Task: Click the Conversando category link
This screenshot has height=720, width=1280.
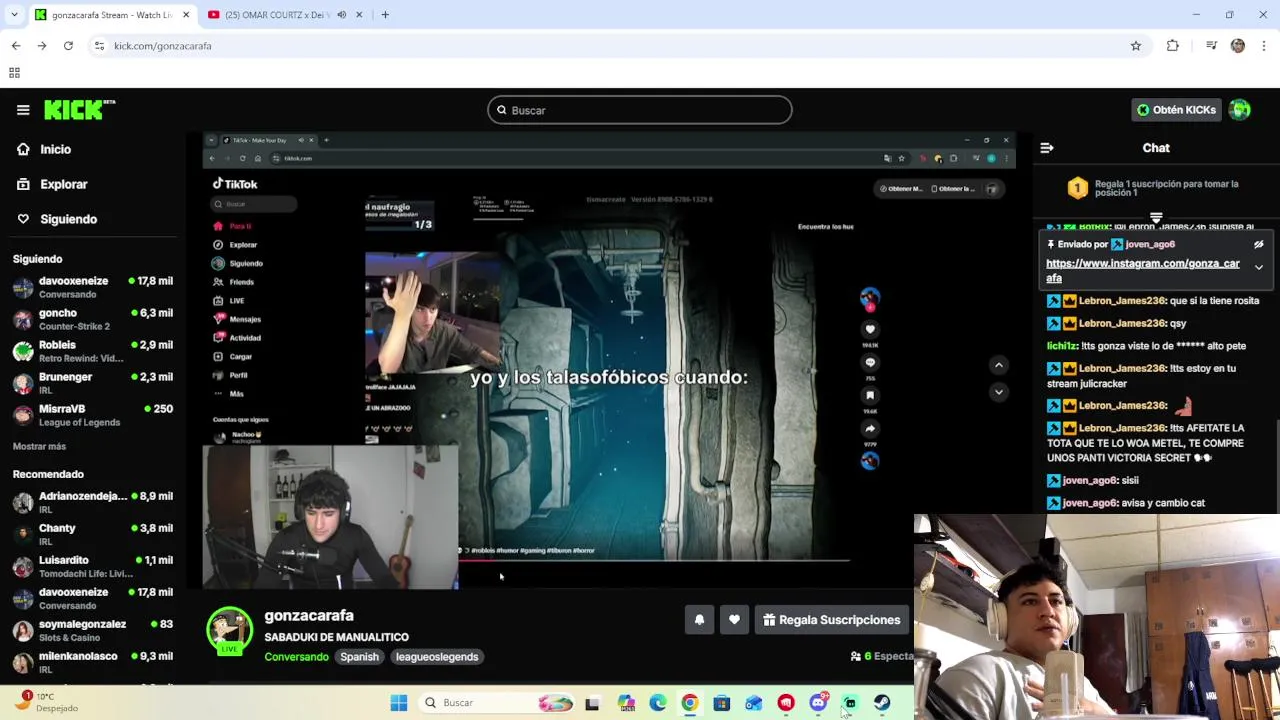Action: click(x=296, y=657)
